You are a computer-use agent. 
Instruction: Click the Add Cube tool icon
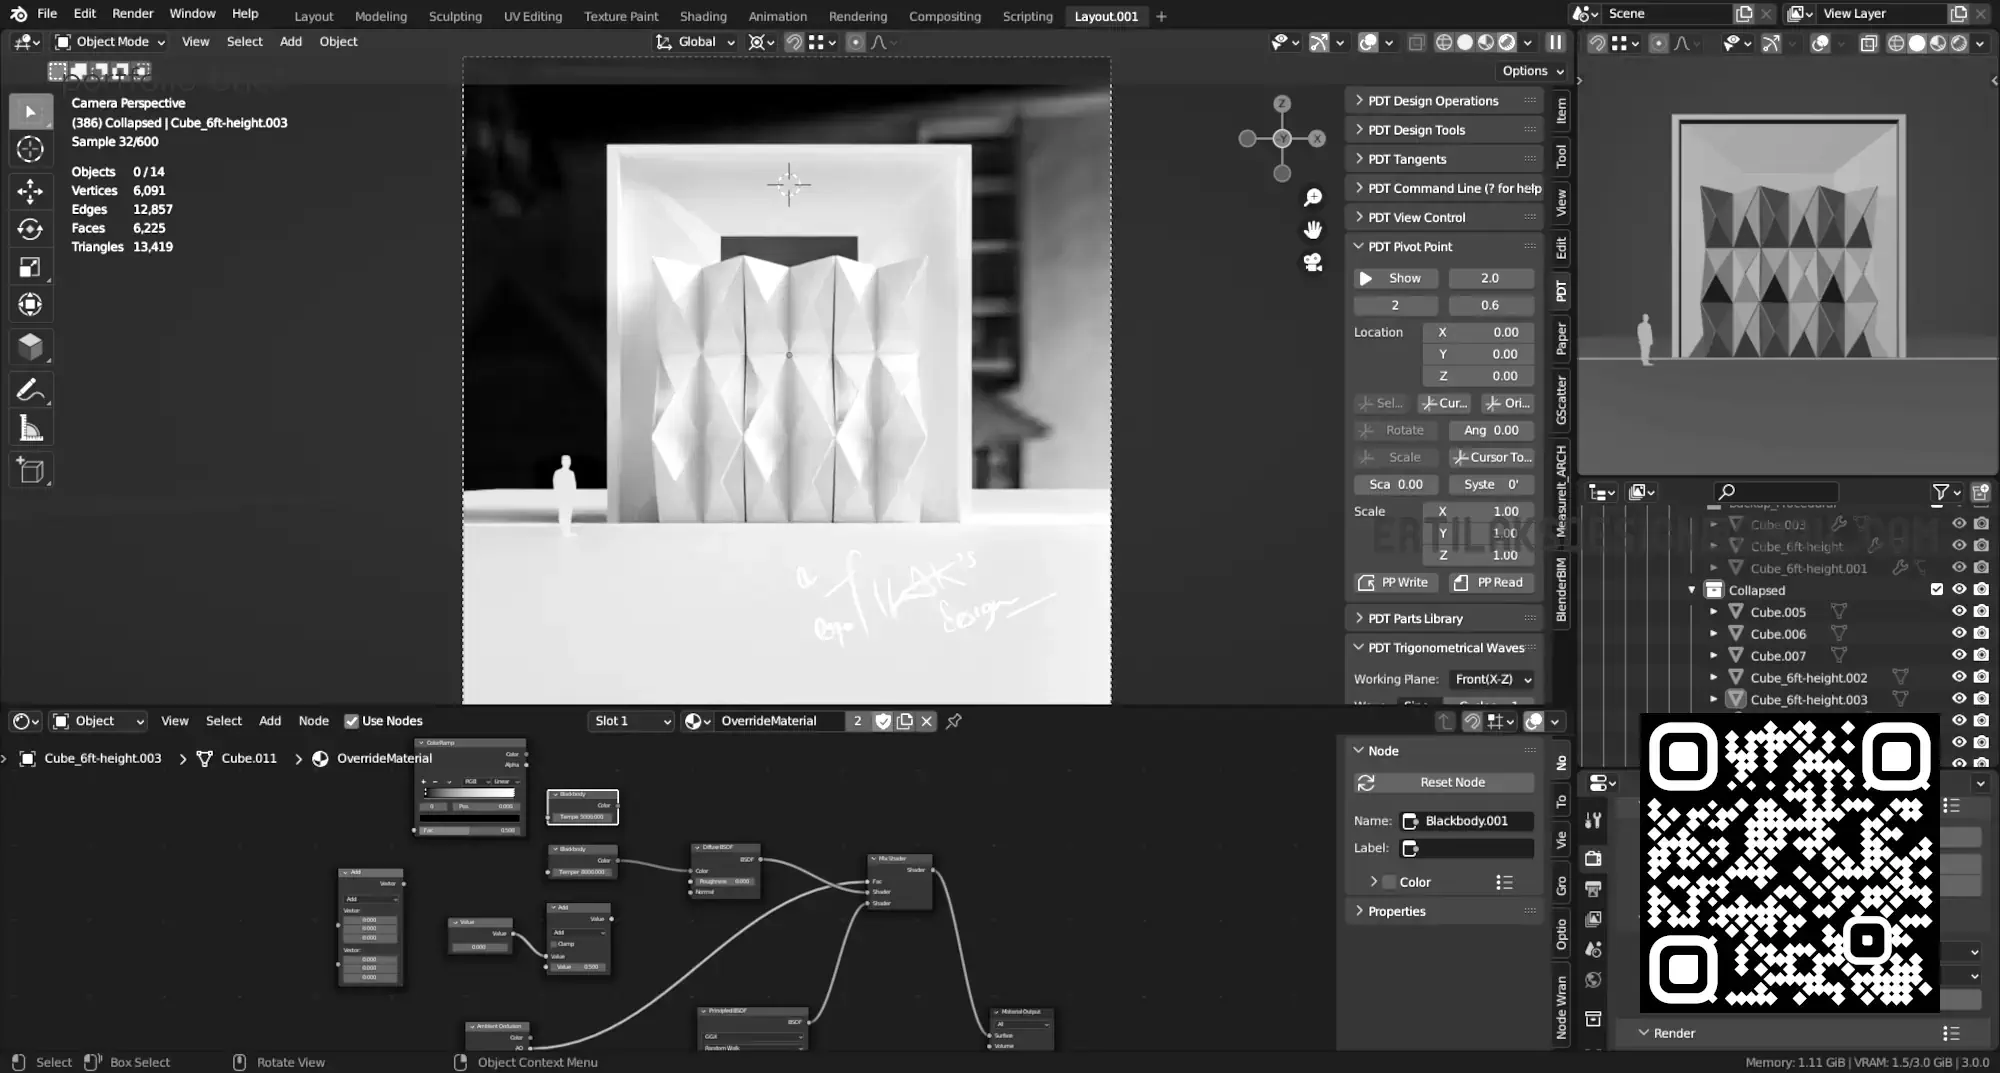(30, 470)
